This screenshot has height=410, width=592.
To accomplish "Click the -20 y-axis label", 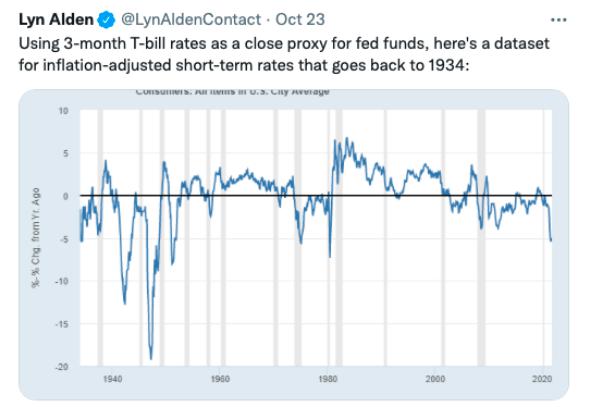I will [62, 367].
